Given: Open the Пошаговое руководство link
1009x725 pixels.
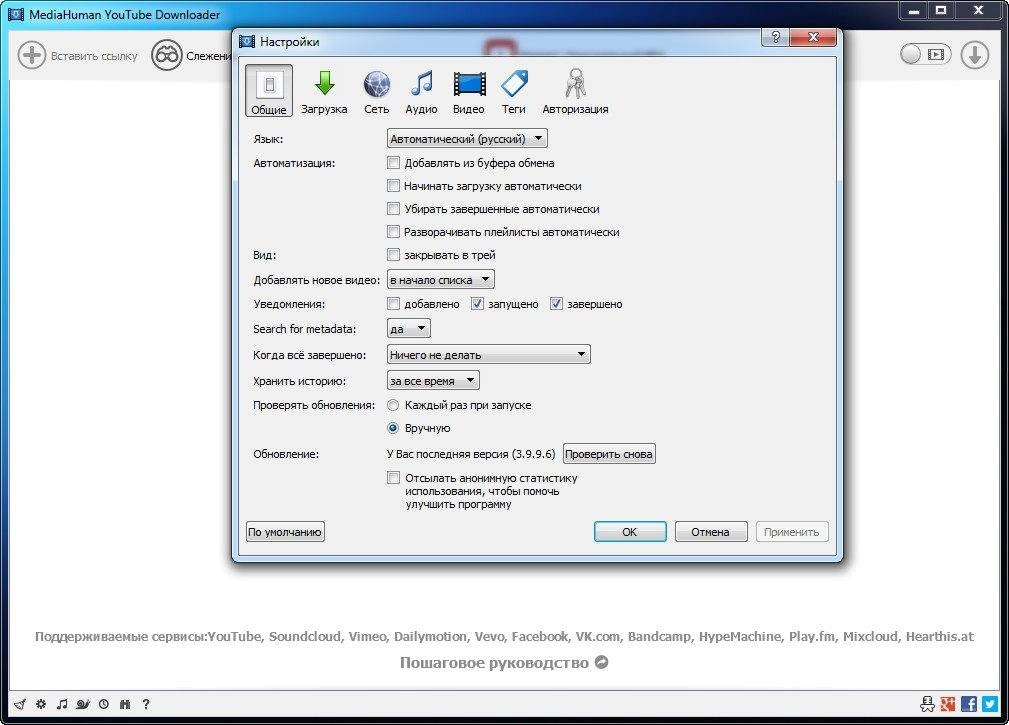Looking at the screenshot, I should point(504,663).
